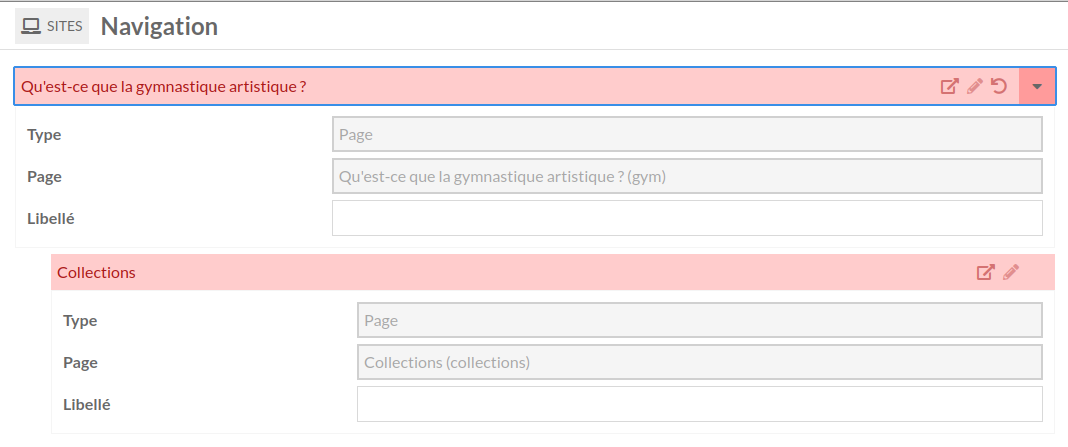Select the 'Qu'est-ce que la gymnastique artistique ?' header row

[535, 87]
